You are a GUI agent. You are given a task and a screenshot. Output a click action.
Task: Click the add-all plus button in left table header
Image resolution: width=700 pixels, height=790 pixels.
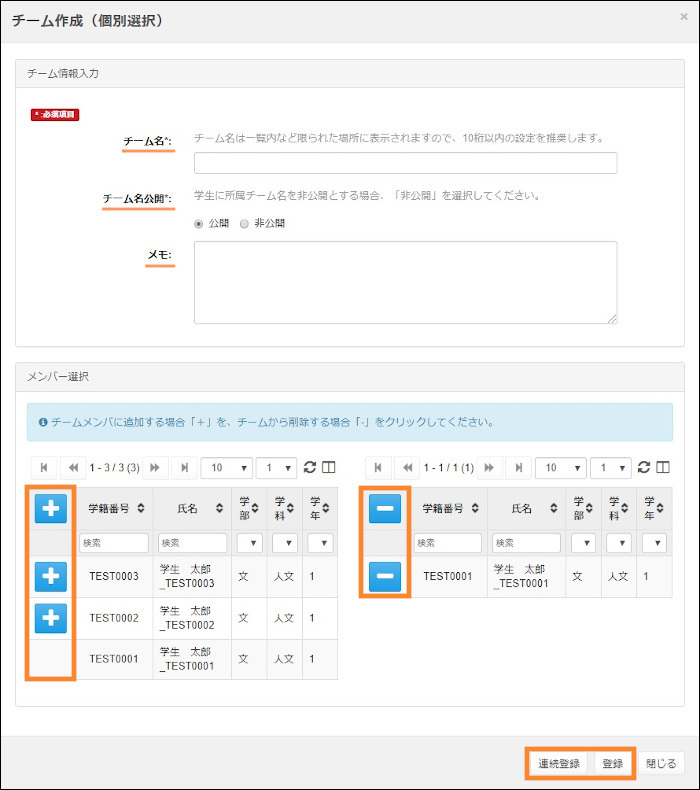point(51,509)
